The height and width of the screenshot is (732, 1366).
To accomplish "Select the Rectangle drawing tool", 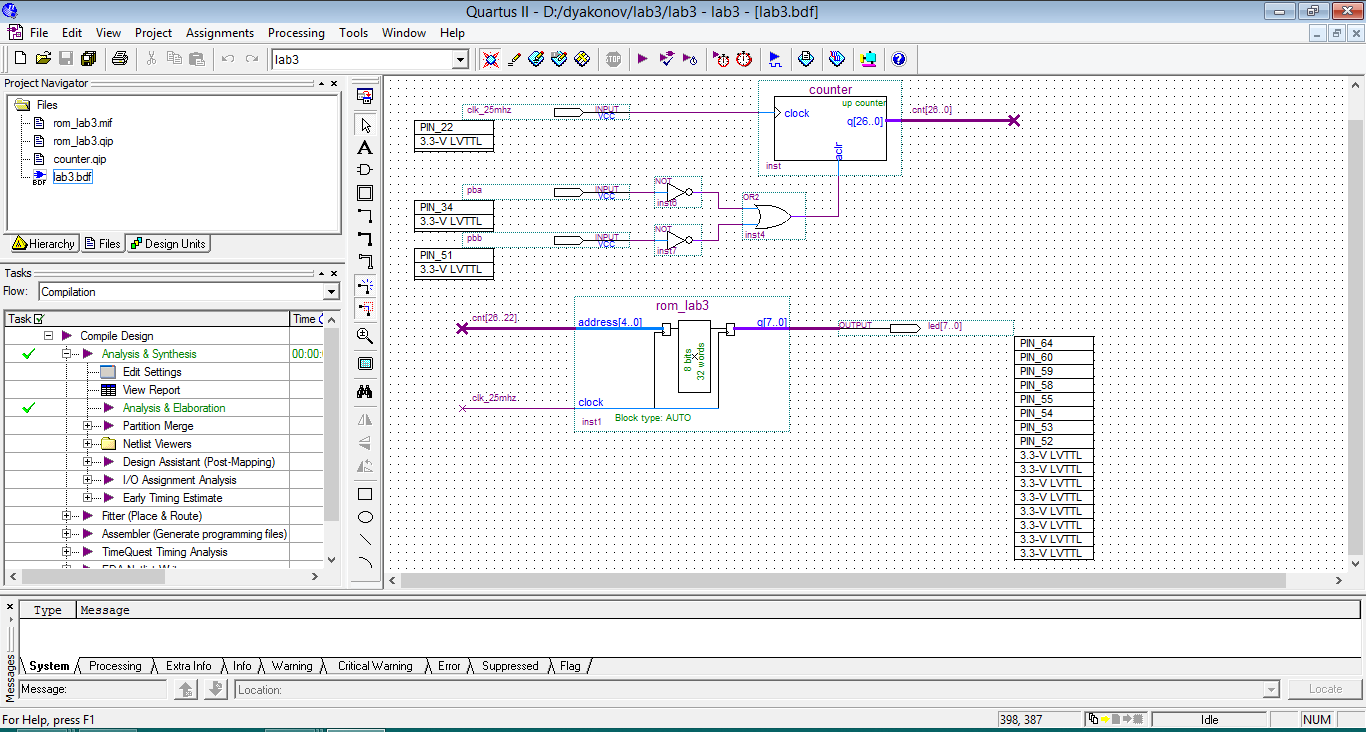I will 365,494.
